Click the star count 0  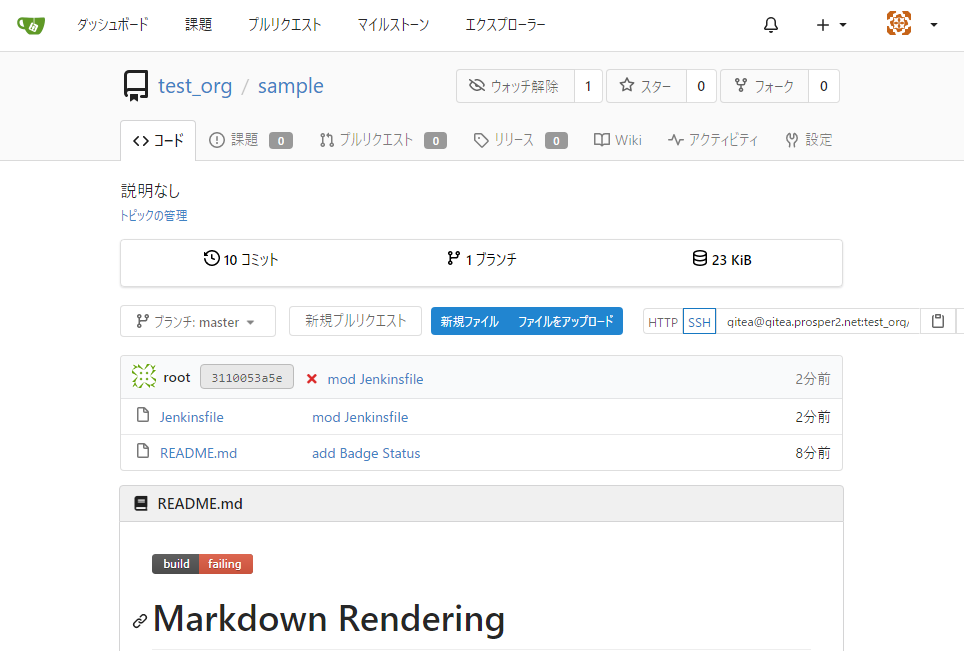click(x=701, y=86)
